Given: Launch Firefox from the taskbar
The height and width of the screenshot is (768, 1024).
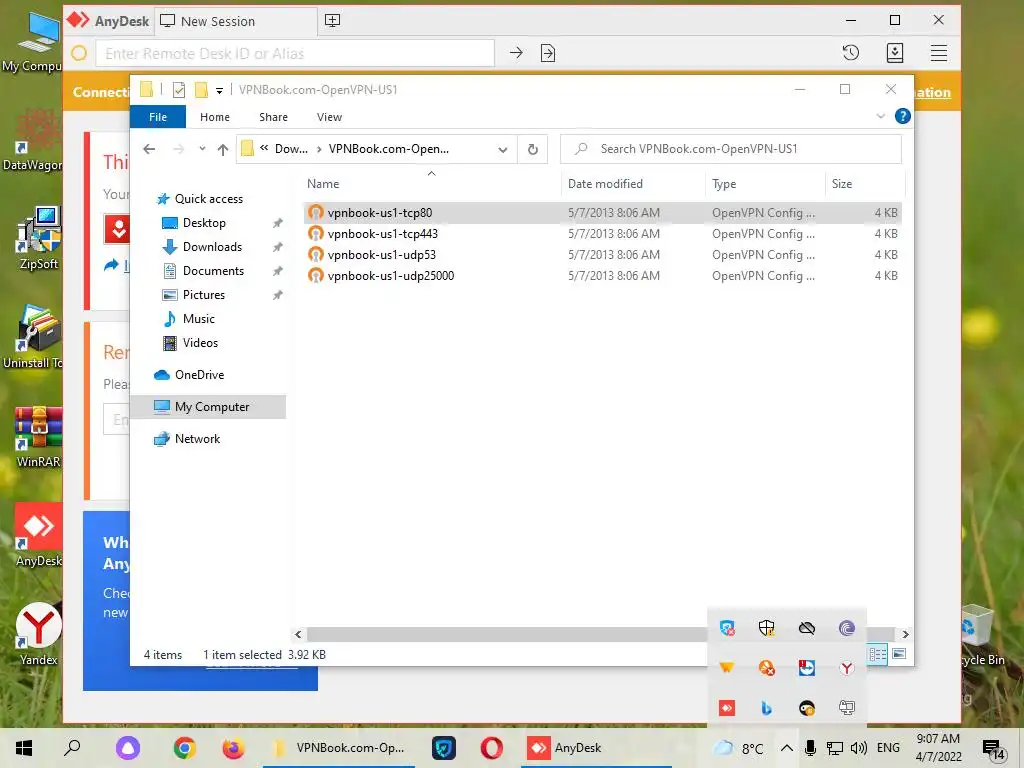Looking at the screenshot, I should tap(233, 748).
